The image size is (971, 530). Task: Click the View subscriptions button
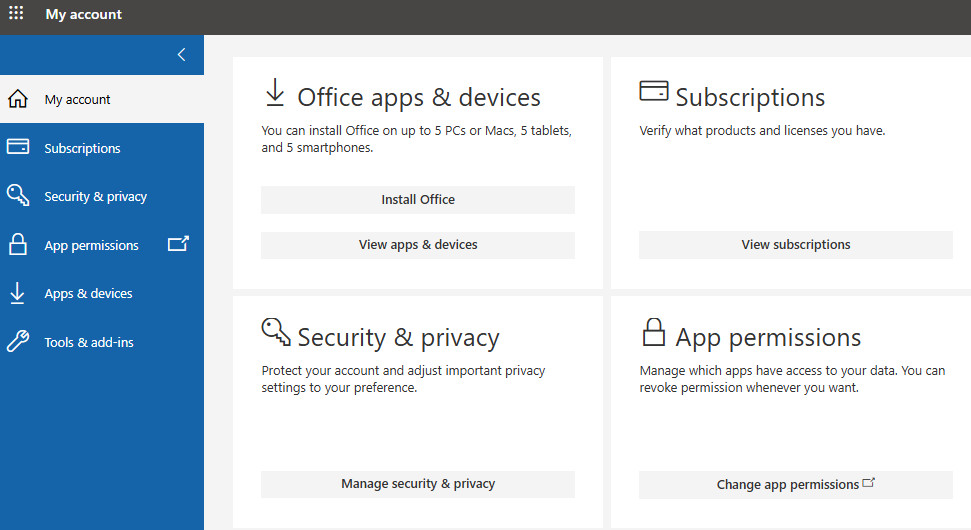pyautogui.click(x=796, y=245)
